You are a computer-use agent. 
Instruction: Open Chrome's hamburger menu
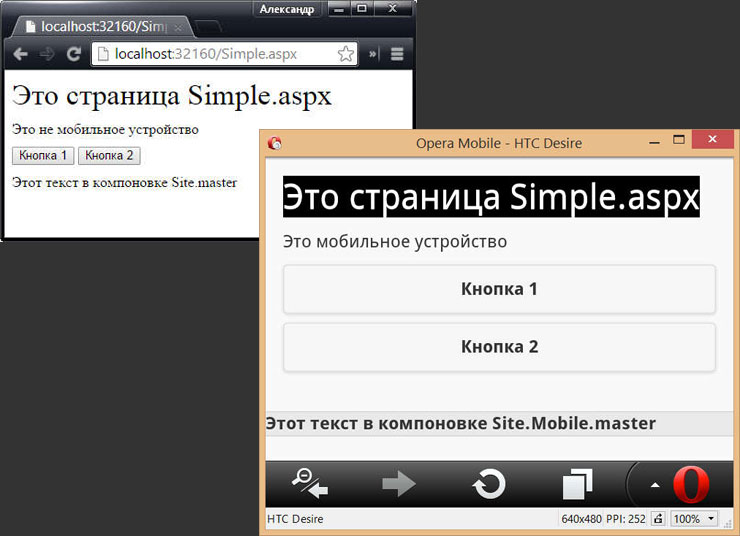(397, 54)
